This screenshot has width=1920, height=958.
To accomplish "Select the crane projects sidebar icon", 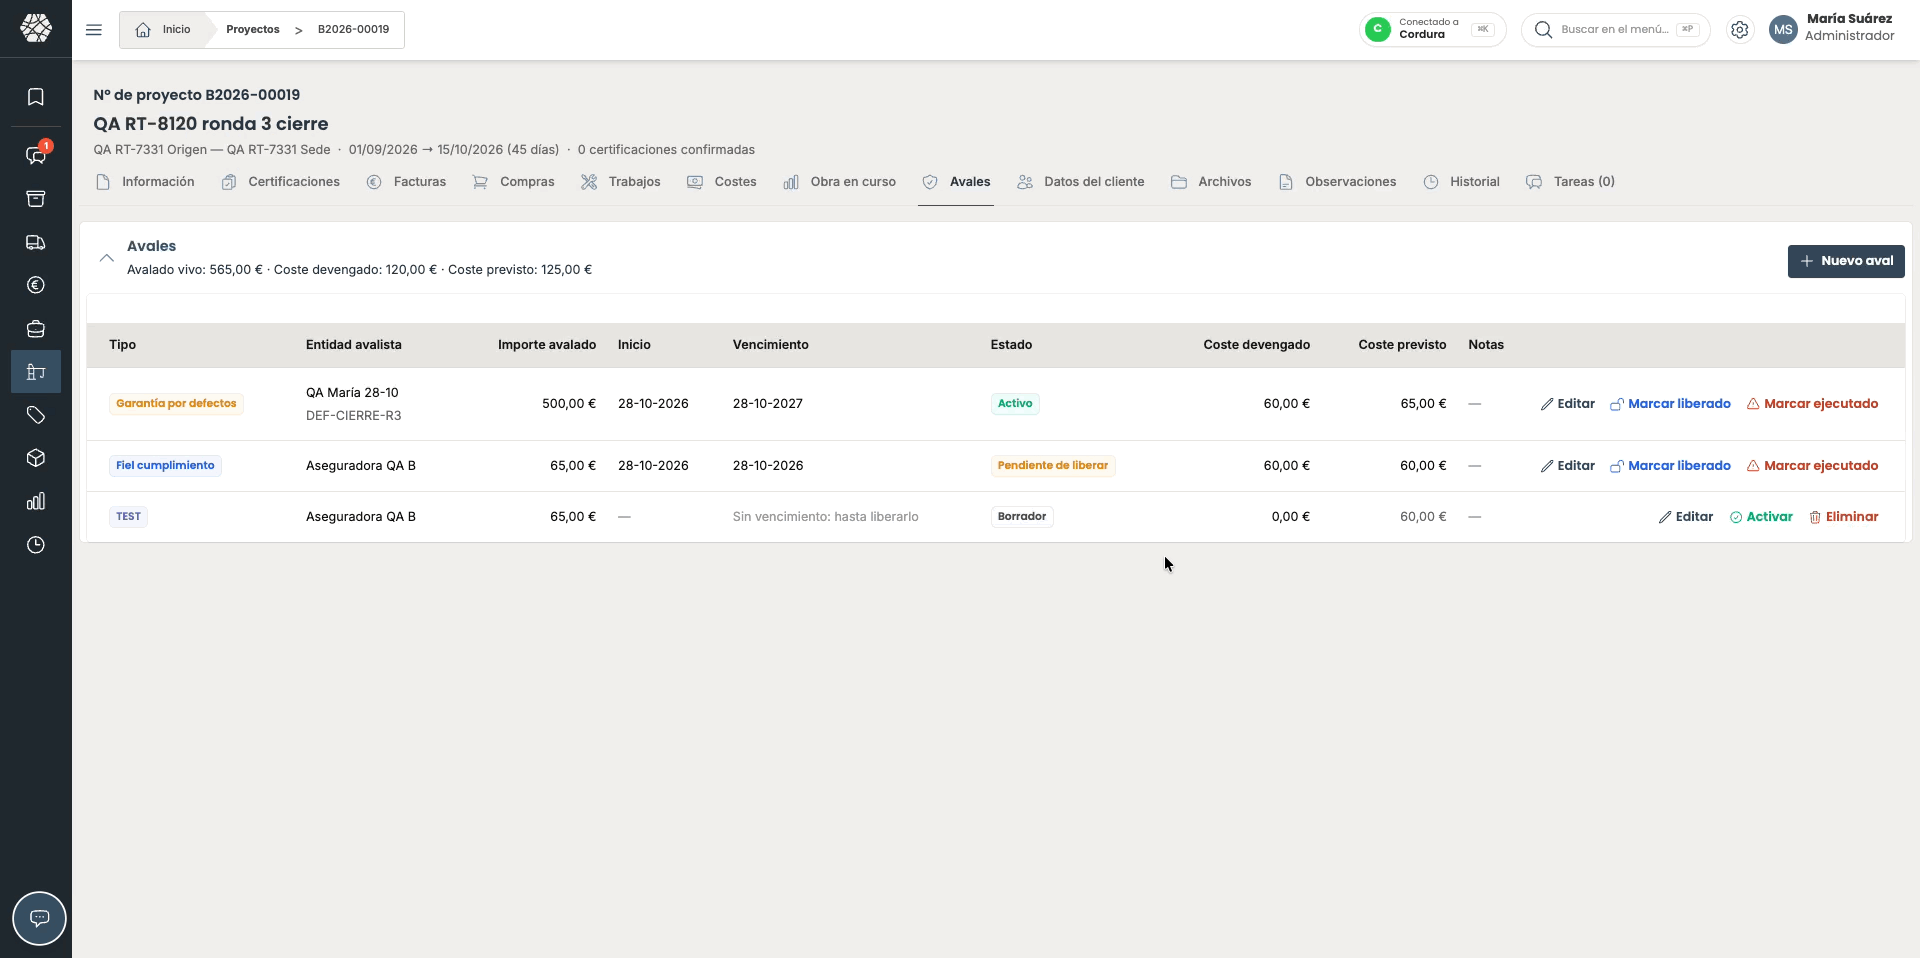I will tap(36, 372).
